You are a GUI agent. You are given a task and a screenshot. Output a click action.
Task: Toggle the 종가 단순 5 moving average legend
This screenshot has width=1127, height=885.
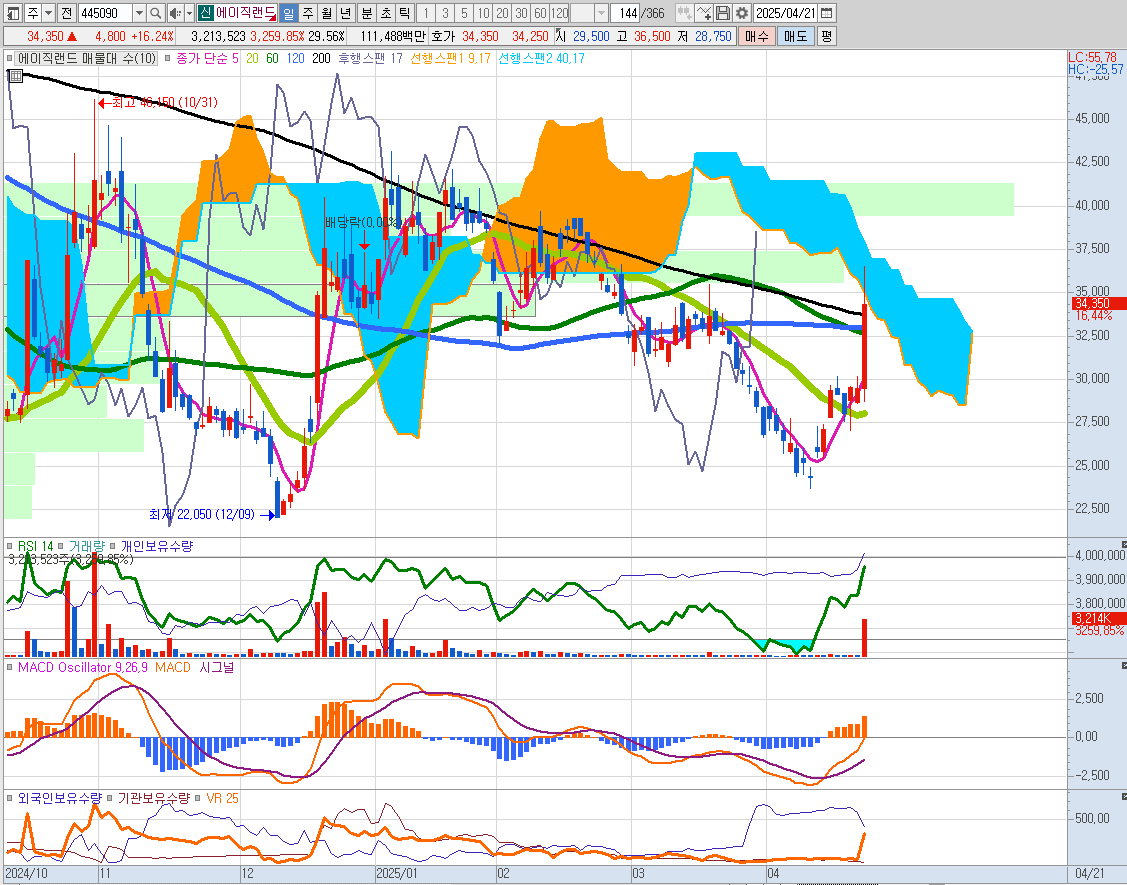167,58
